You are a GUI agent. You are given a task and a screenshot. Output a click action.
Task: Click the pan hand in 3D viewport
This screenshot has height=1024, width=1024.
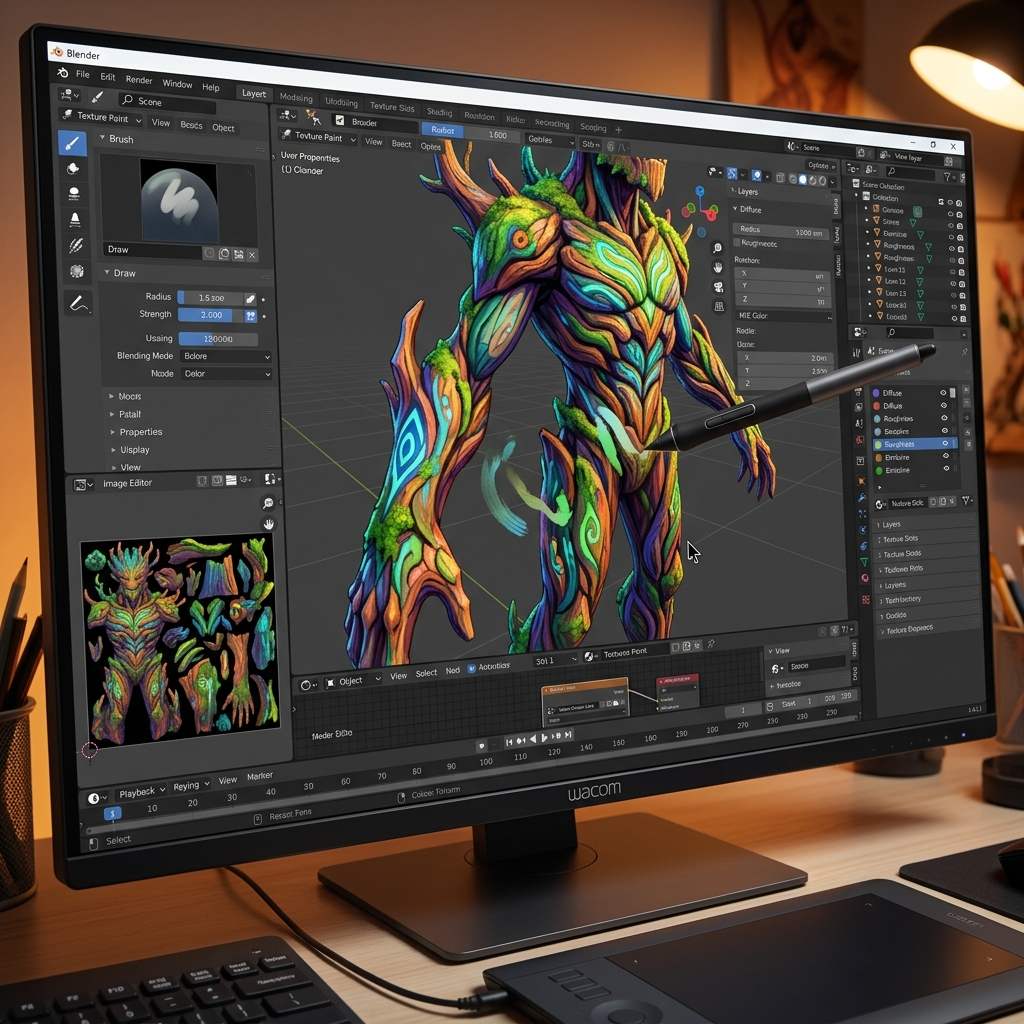click(x=718, y=267)
